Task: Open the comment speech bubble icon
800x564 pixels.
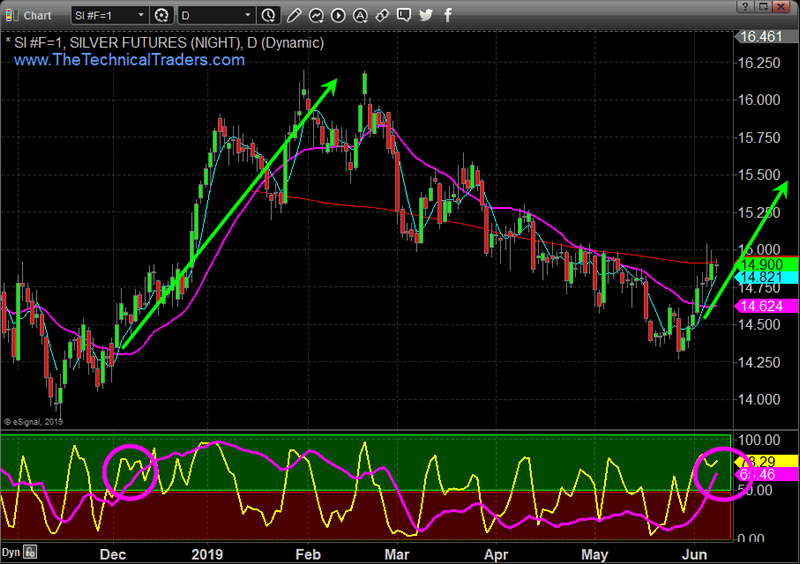Action: coord(404,15)
